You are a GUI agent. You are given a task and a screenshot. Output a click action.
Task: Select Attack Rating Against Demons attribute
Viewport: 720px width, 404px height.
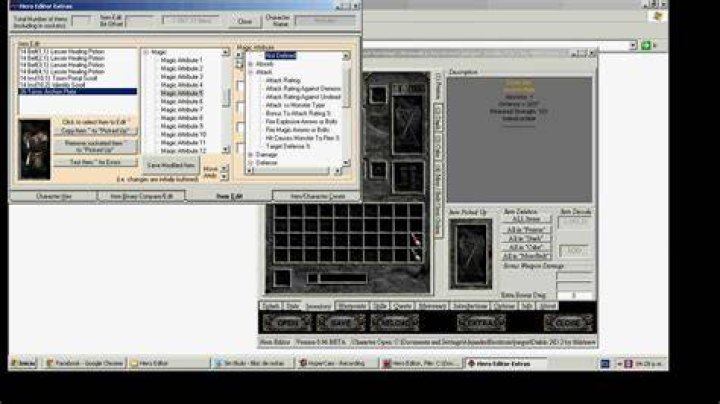point(303,89)
